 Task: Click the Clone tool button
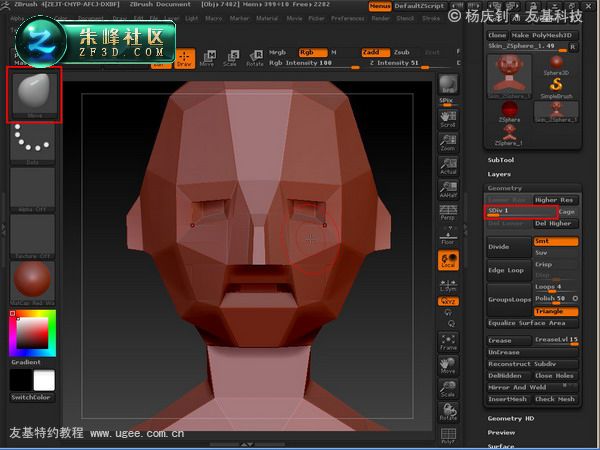pos(497,35)
